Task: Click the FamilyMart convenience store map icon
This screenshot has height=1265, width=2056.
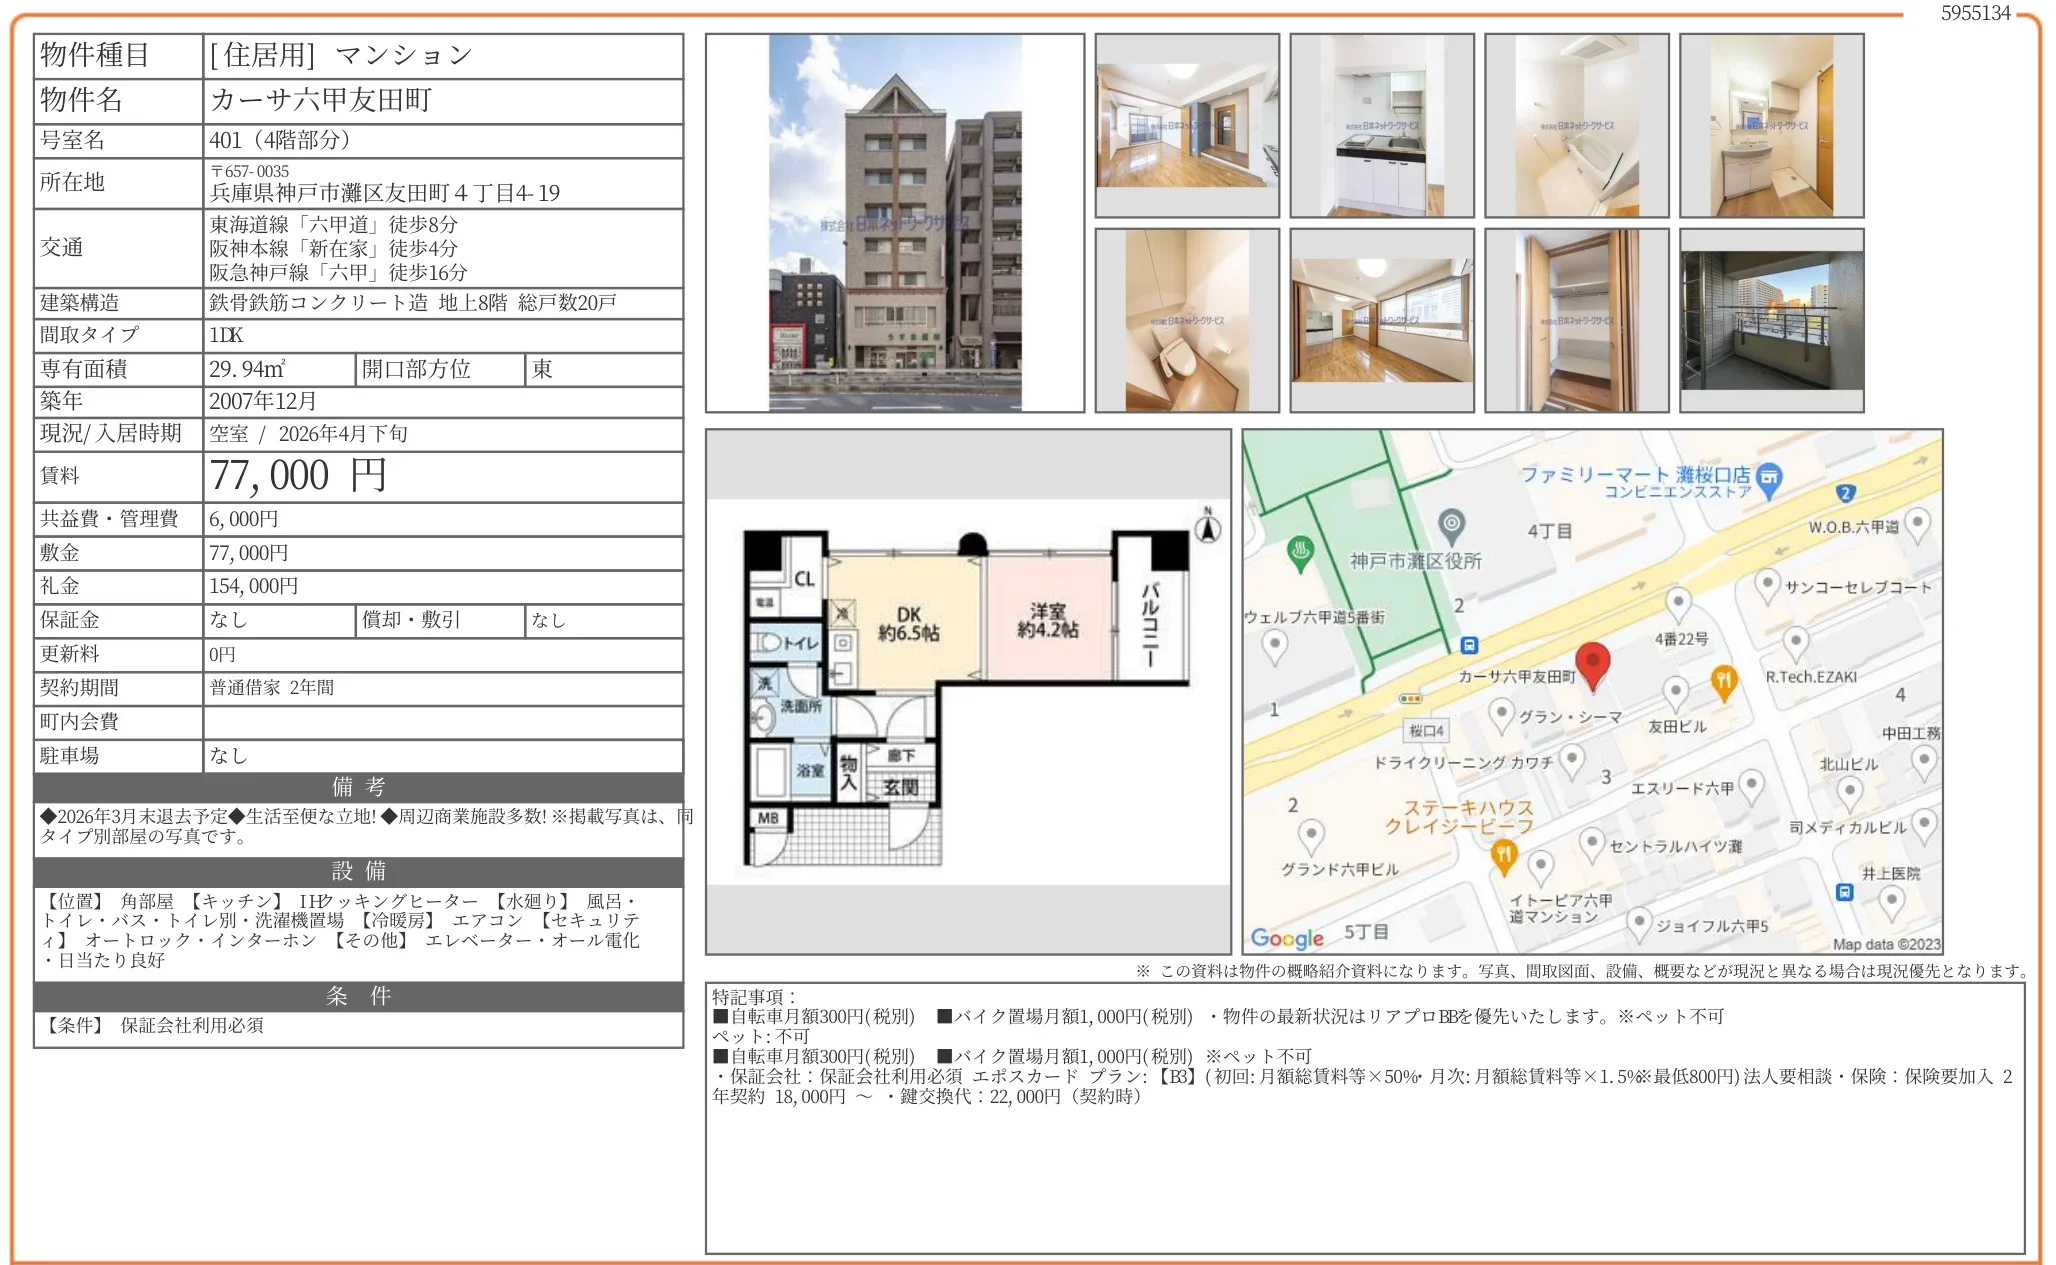Action: coord(1768,477)
